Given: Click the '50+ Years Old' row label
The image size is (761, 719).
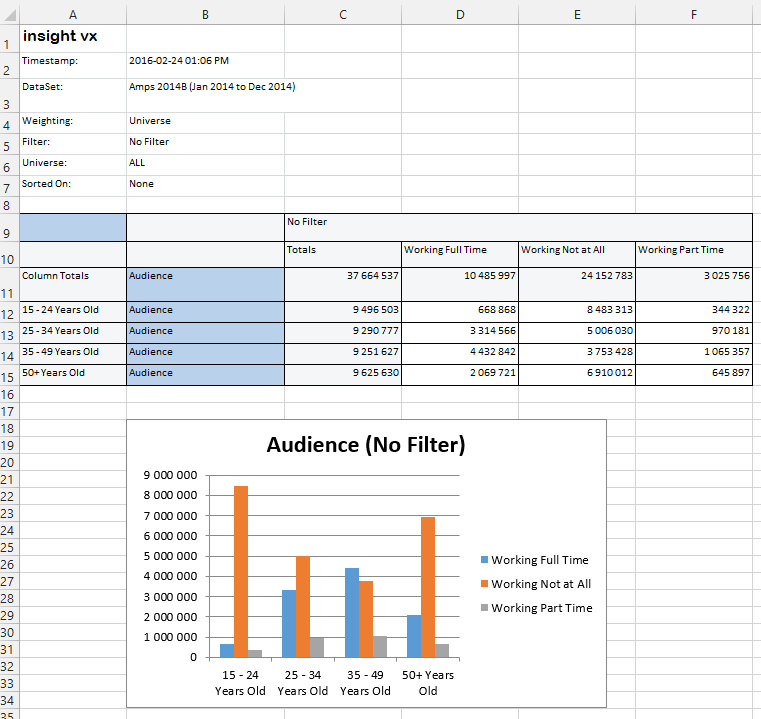Looking at the screenshot, I should tap(73, 375).
